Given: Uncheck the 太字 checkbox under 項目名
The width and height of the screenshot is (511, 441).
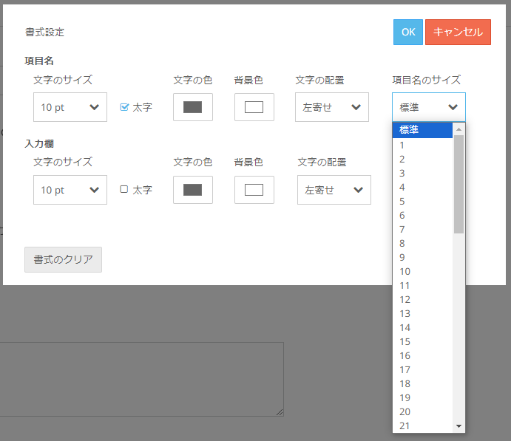Looking at the screenshot, I should 124,107.
